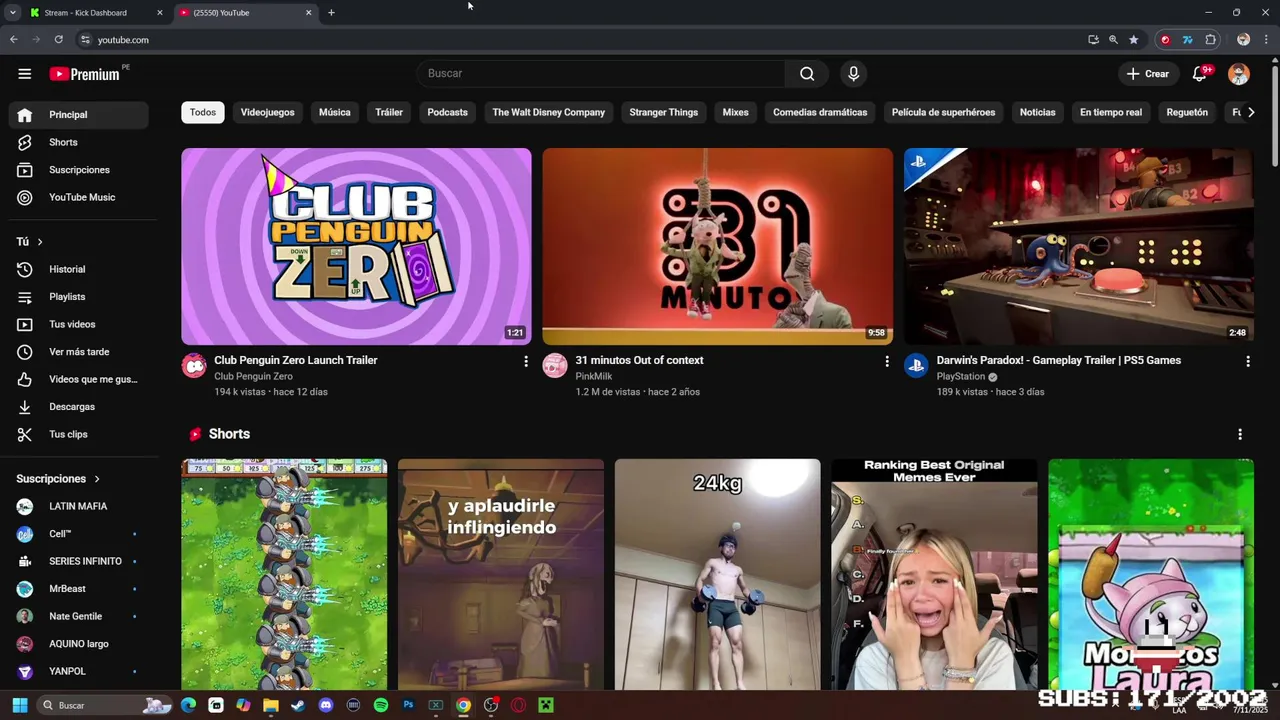Screen dimensions: 1280x720
Task: Open Videos que me gustan
Action: (79, 379)
